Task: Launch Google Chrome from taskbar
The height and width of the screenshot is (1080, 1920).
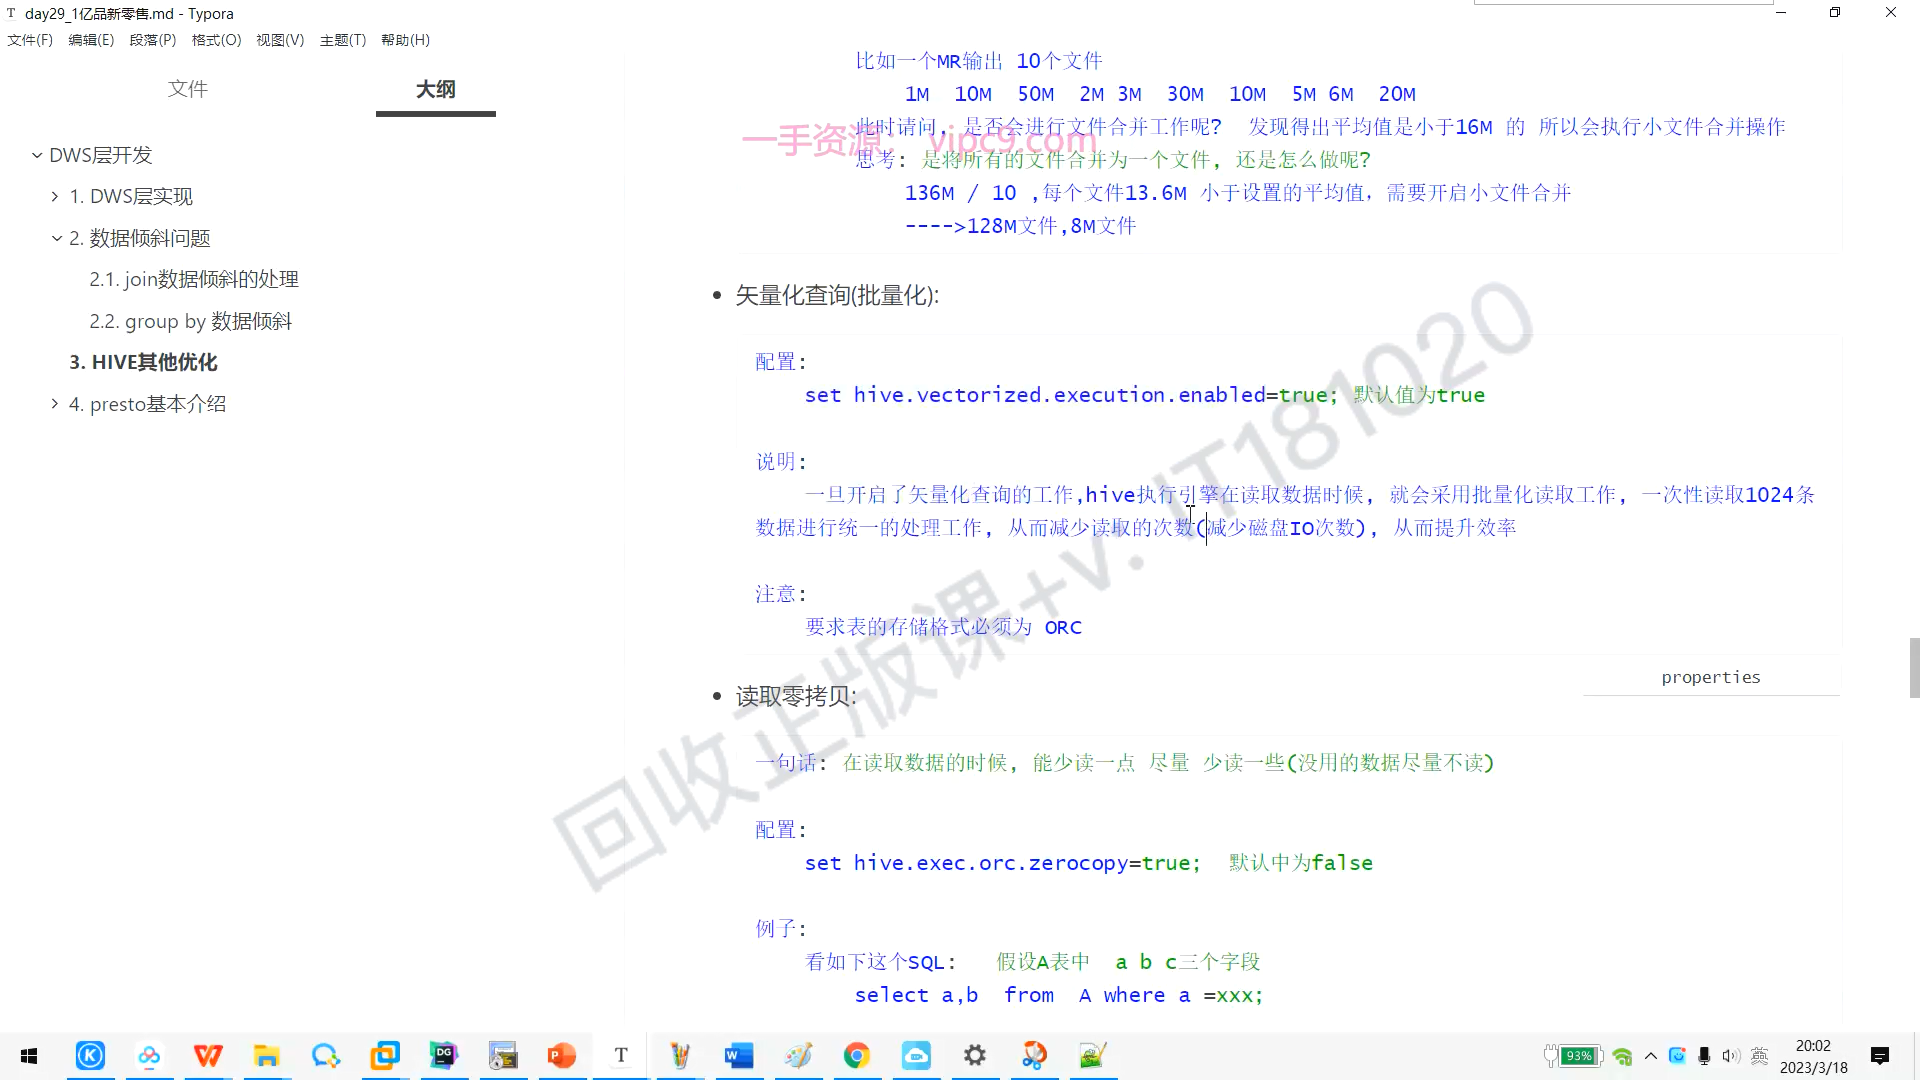Action: tap(856, 1056)
